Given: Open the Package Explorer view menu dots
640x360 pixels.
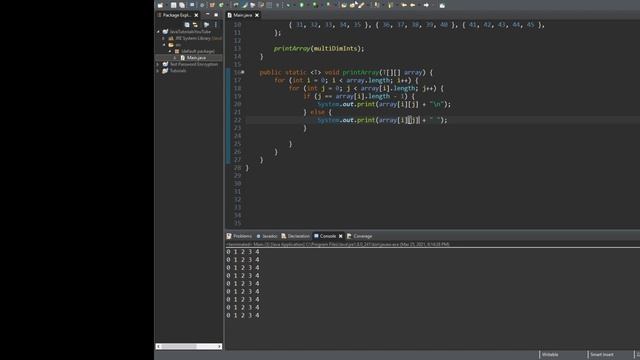Looking at the screenshot, I should [x=216, y=24].
